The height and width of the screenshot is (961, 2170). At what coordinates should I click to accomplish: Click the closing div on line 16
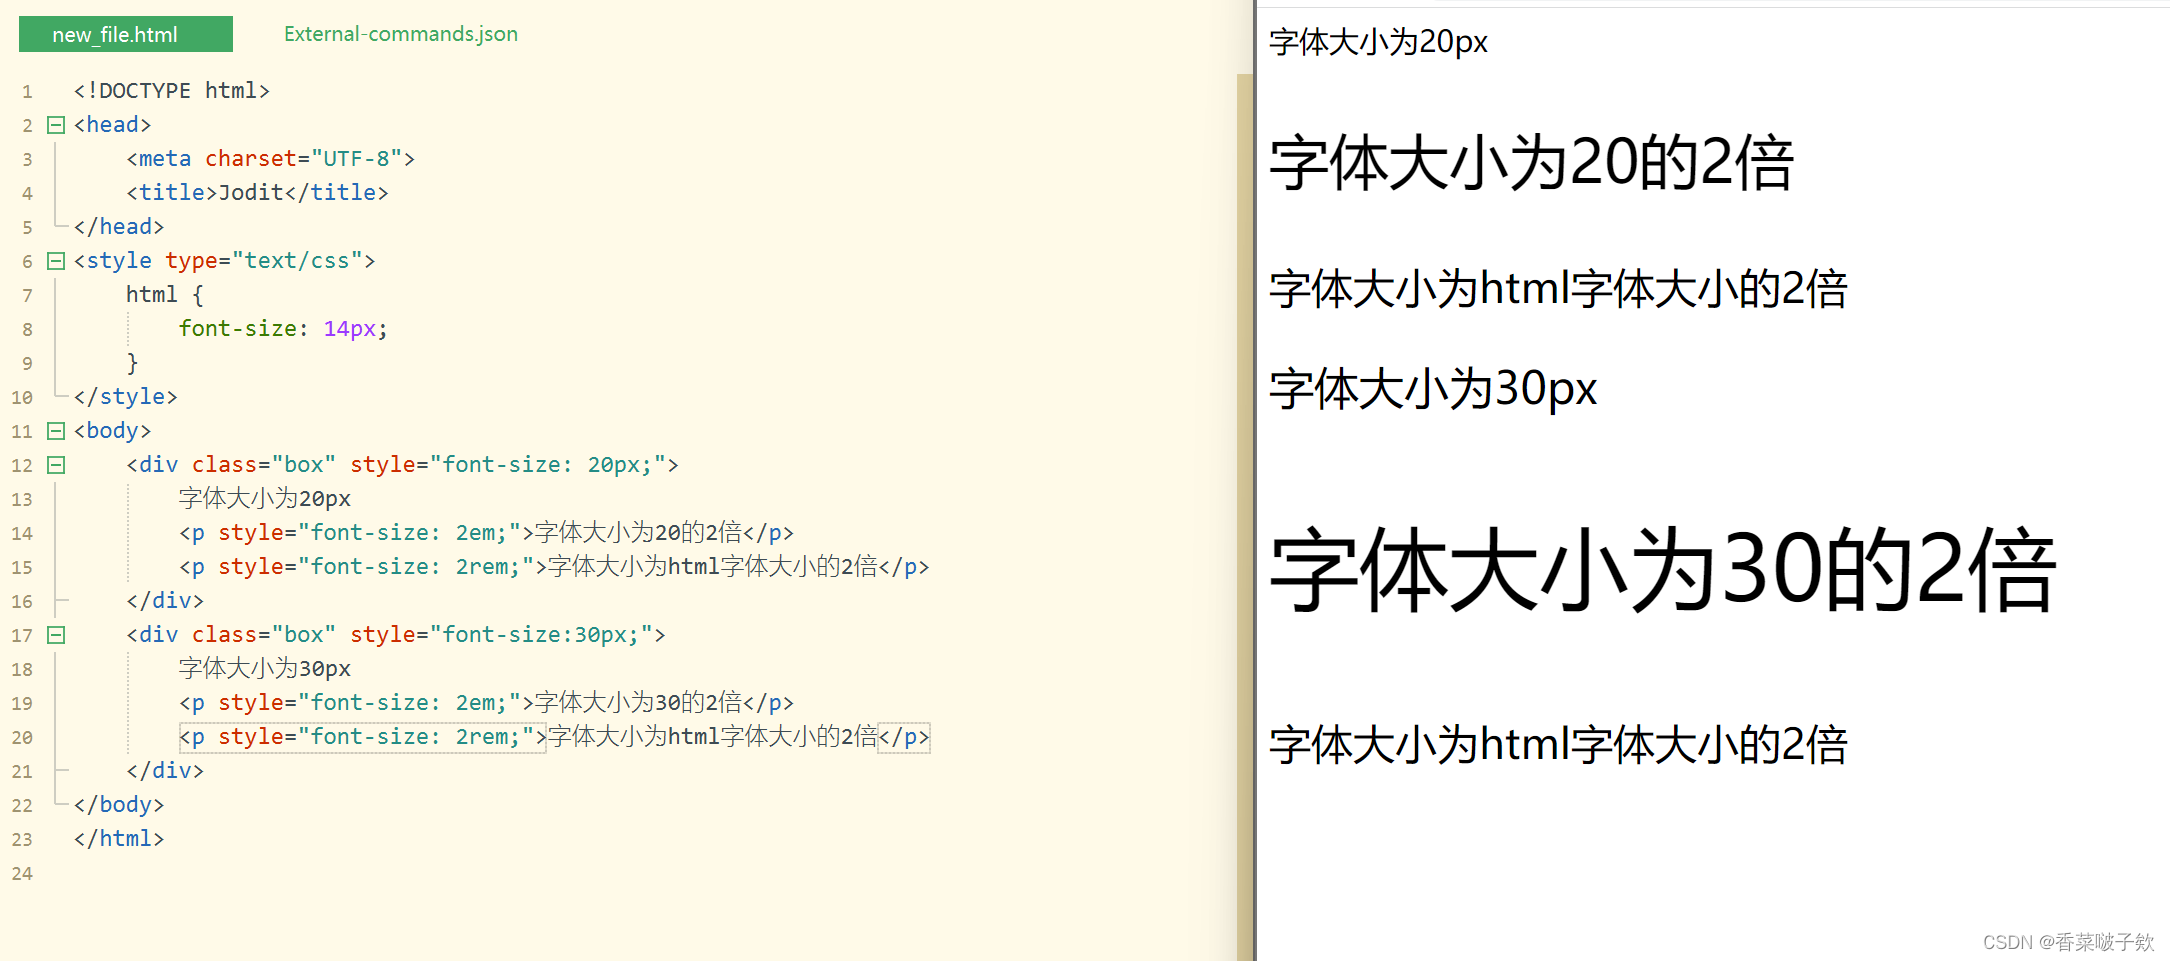[165, 601]
